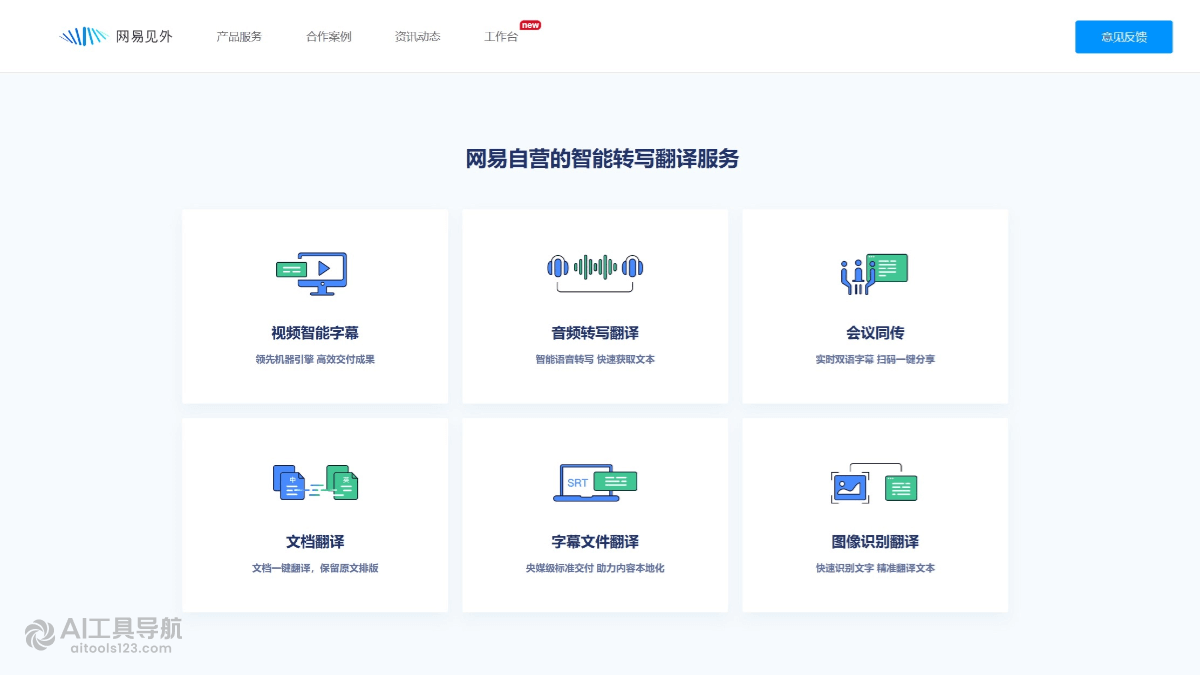Viewport: 1200px width, 675px height.
Task: Open the 工作台 menu item
Action: pos(501,37)
